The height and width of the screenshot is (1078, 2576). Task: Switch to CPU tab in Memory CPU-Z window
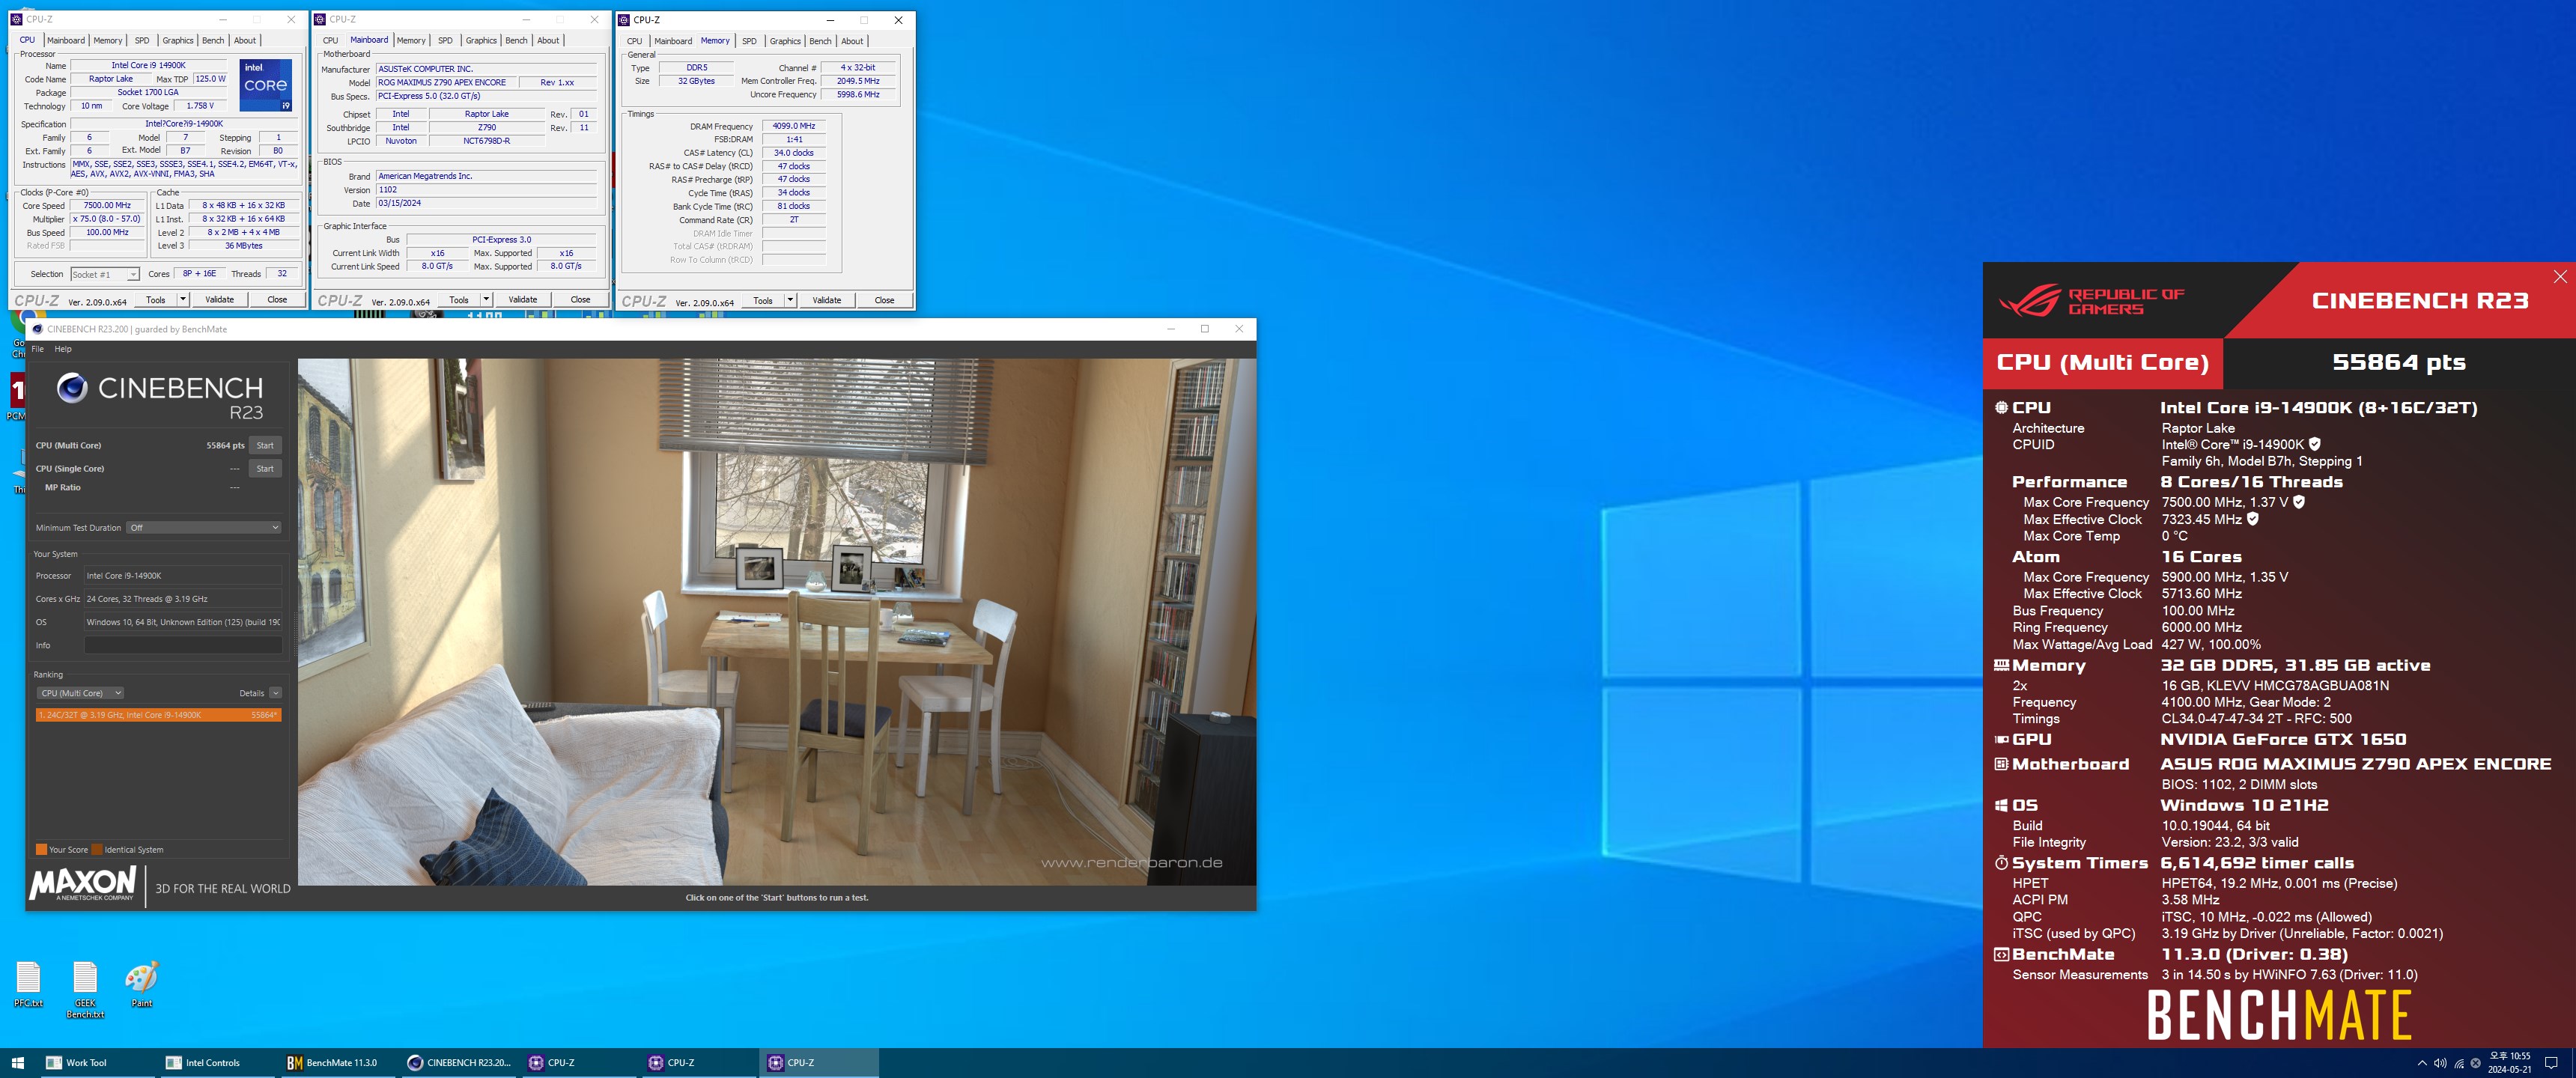[x=634, y=41]
